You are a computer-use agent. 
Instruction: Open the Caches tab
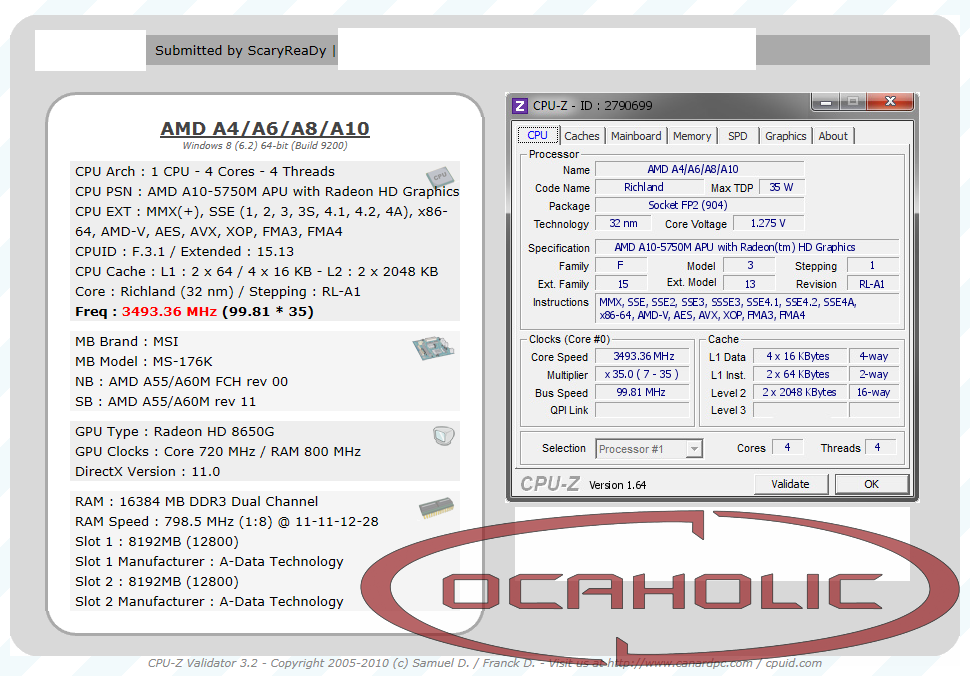pyautogui.click(x=582, y=136)
